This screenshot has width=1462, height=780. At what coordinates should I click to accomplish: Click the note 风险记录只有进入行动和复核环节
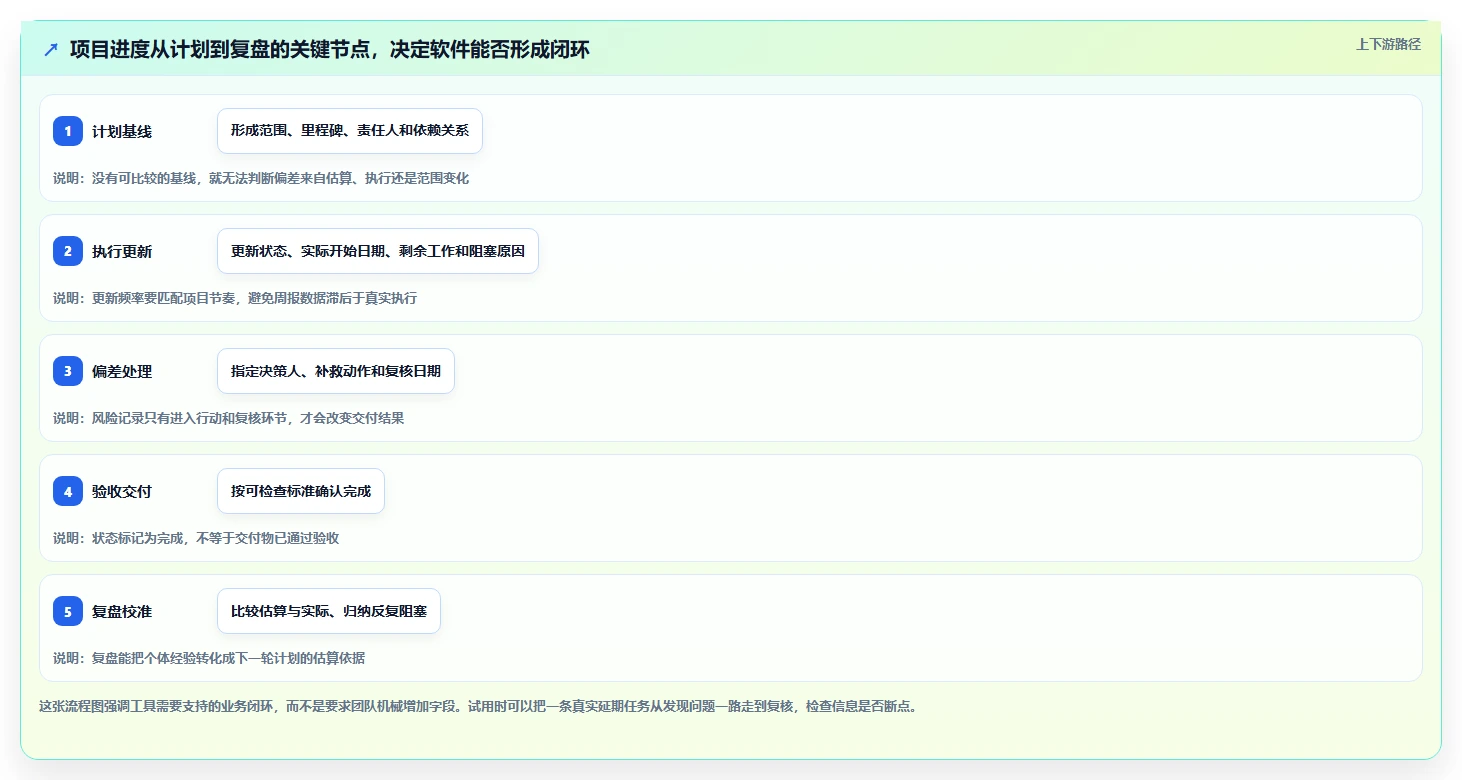[x=229, y=418]
